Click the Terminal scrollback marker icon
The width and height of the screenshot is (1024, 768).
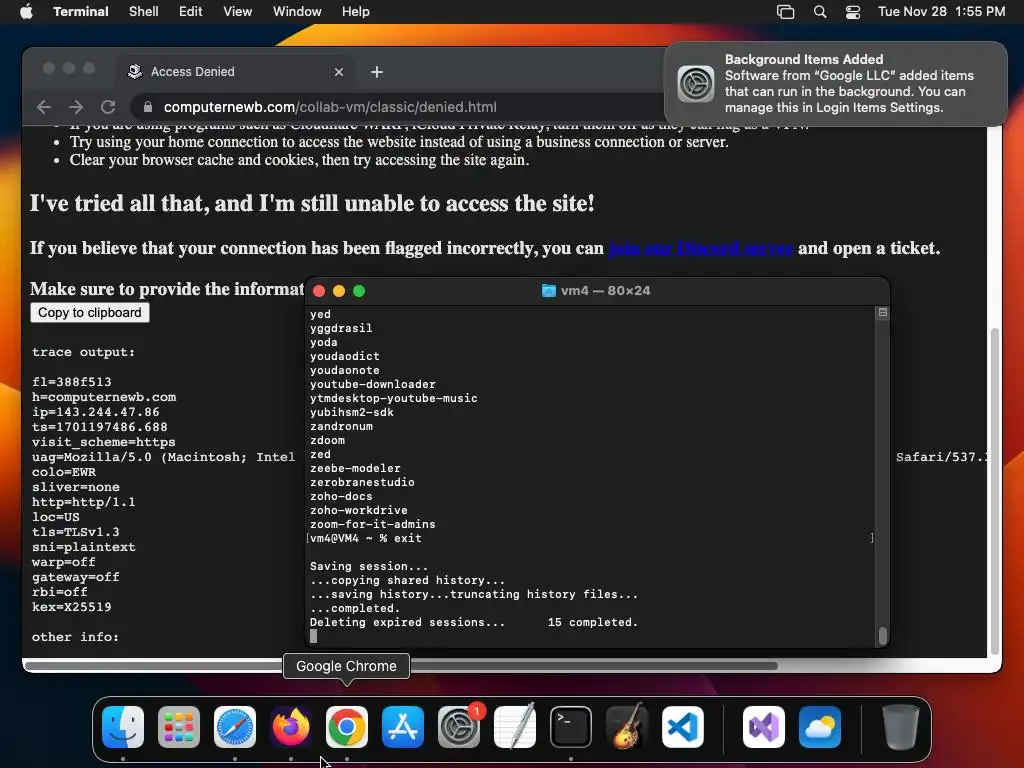coord(882,313)
